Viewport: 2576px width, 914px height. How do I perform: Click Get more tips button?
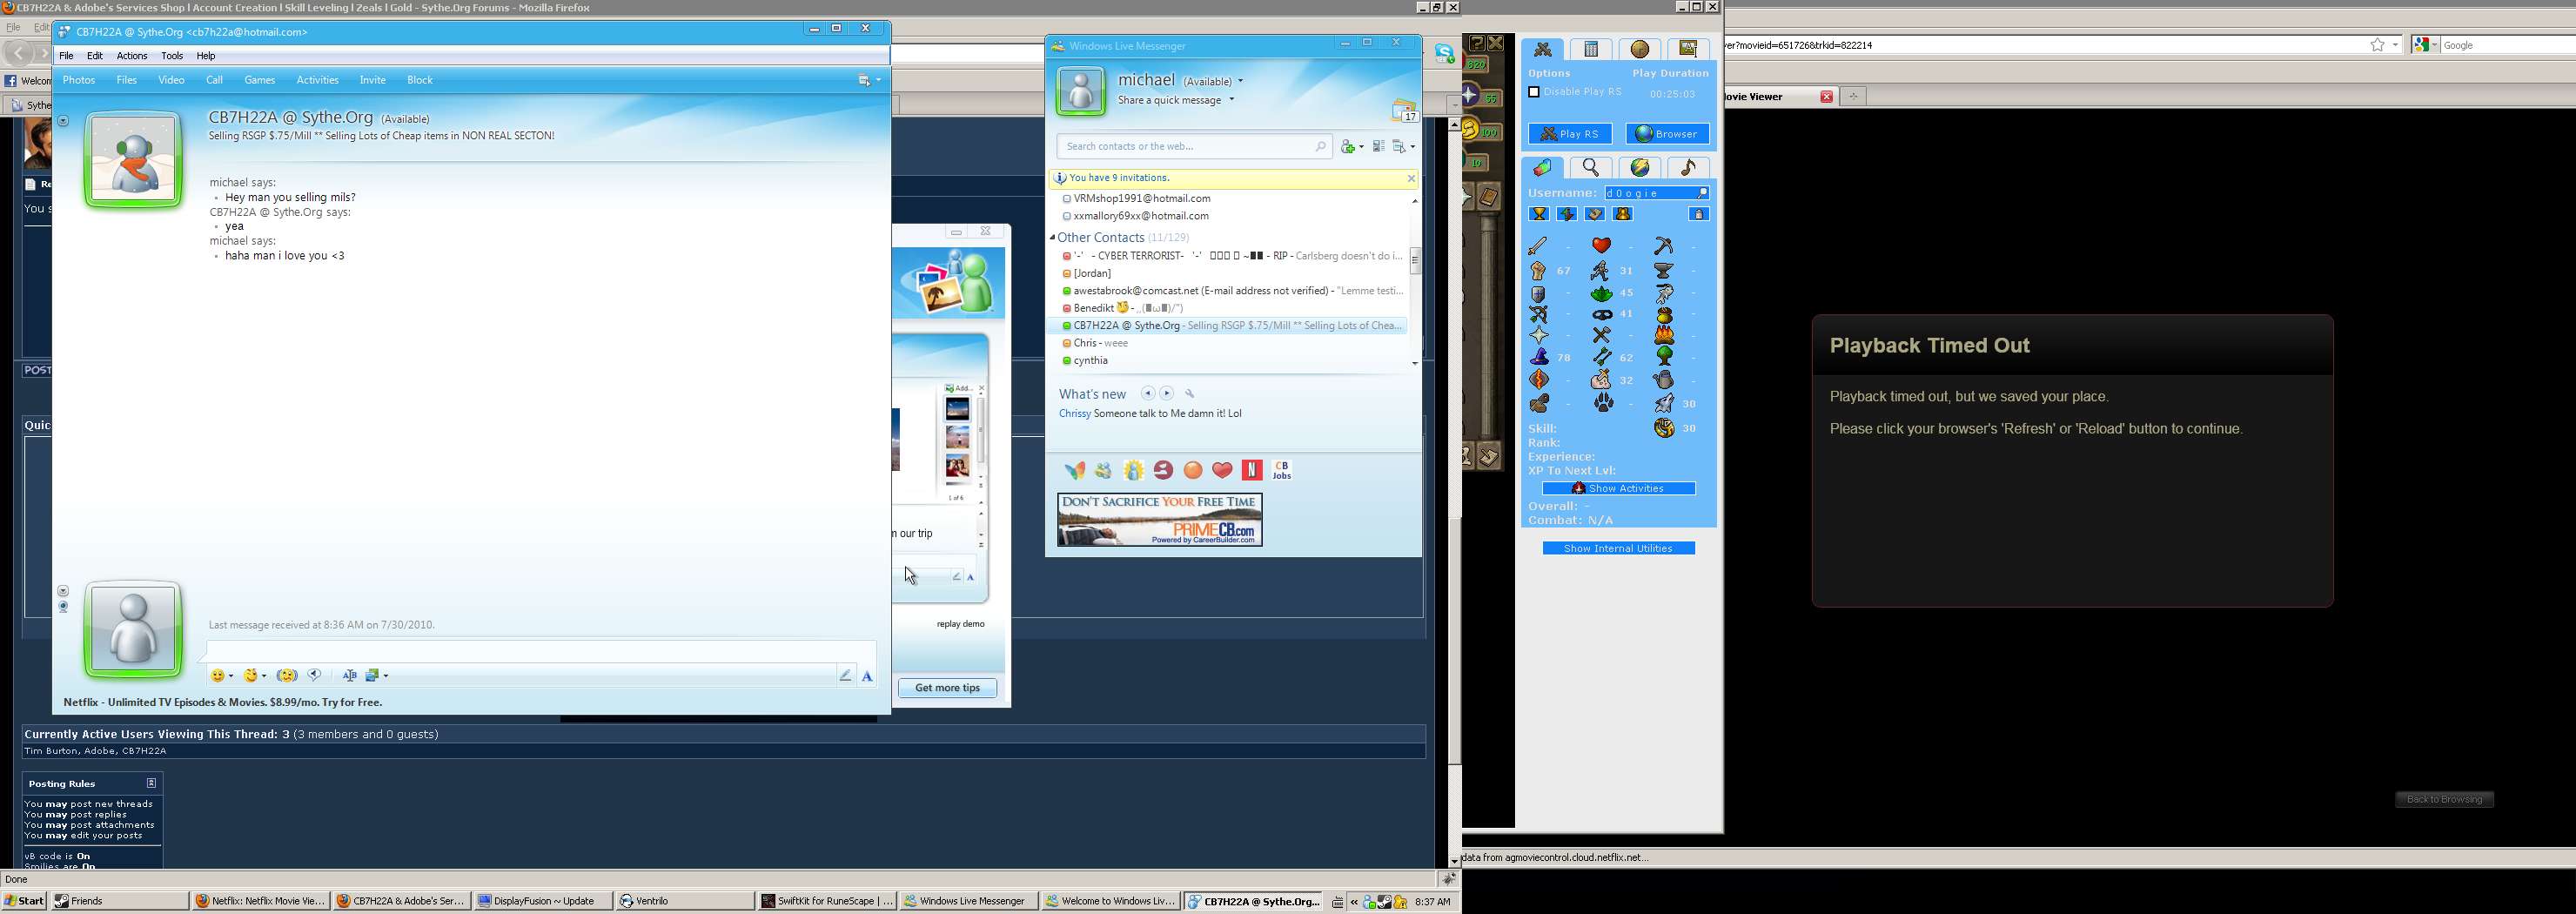947,688
